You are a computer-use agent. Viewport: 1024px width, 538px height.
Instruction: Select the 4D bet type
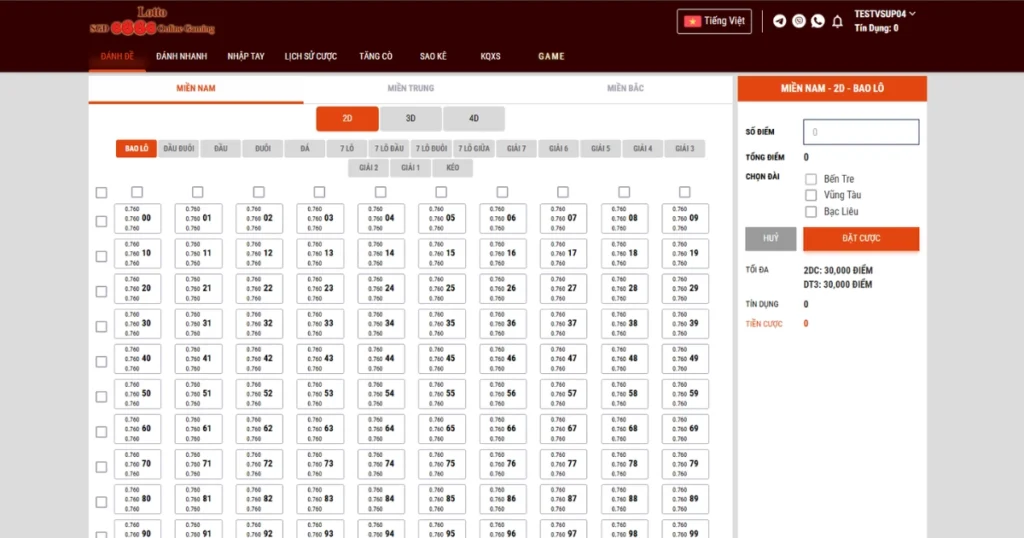473,118
